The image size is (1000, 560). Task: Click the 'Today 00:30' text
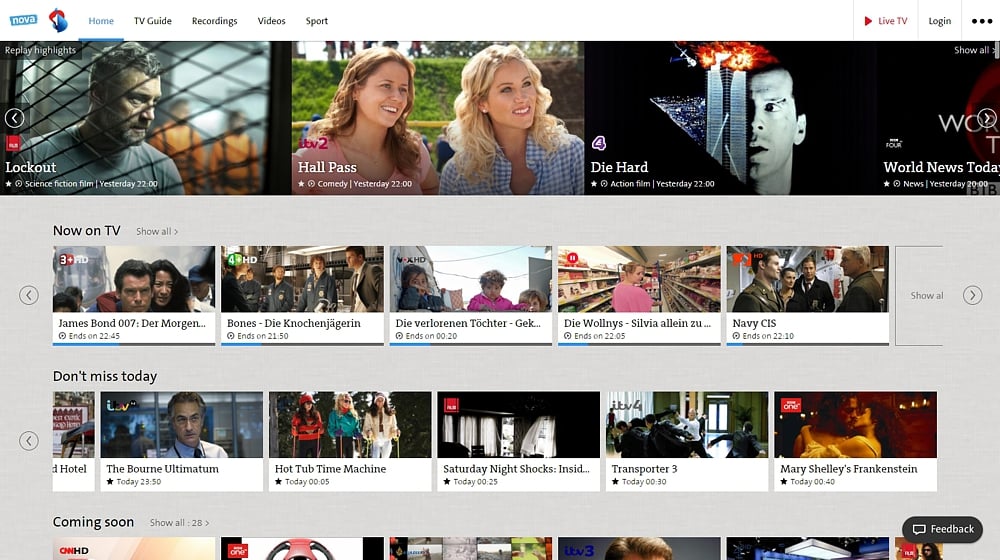[x=643, y=482]
